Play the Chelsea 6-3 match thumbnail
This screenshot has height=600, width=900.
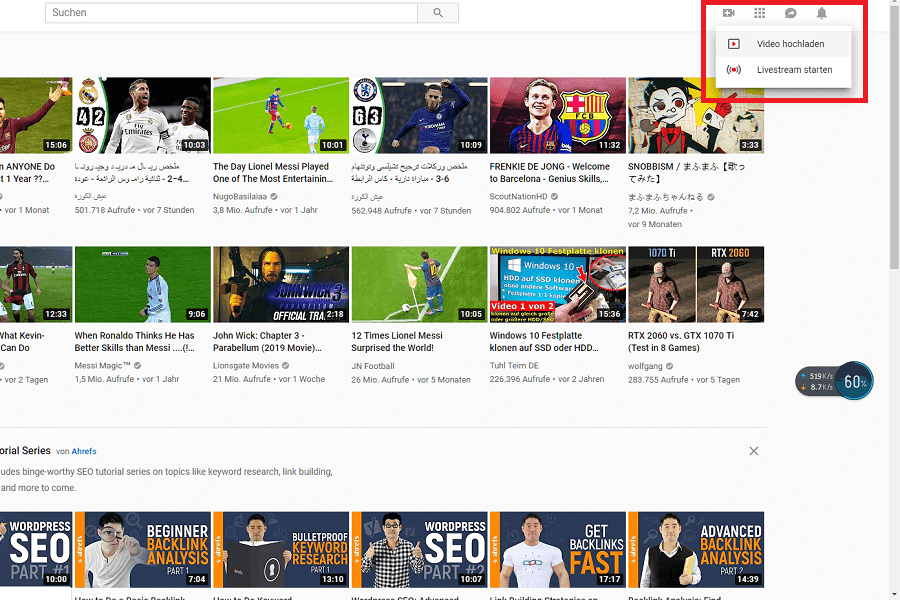tap(419, 115)
